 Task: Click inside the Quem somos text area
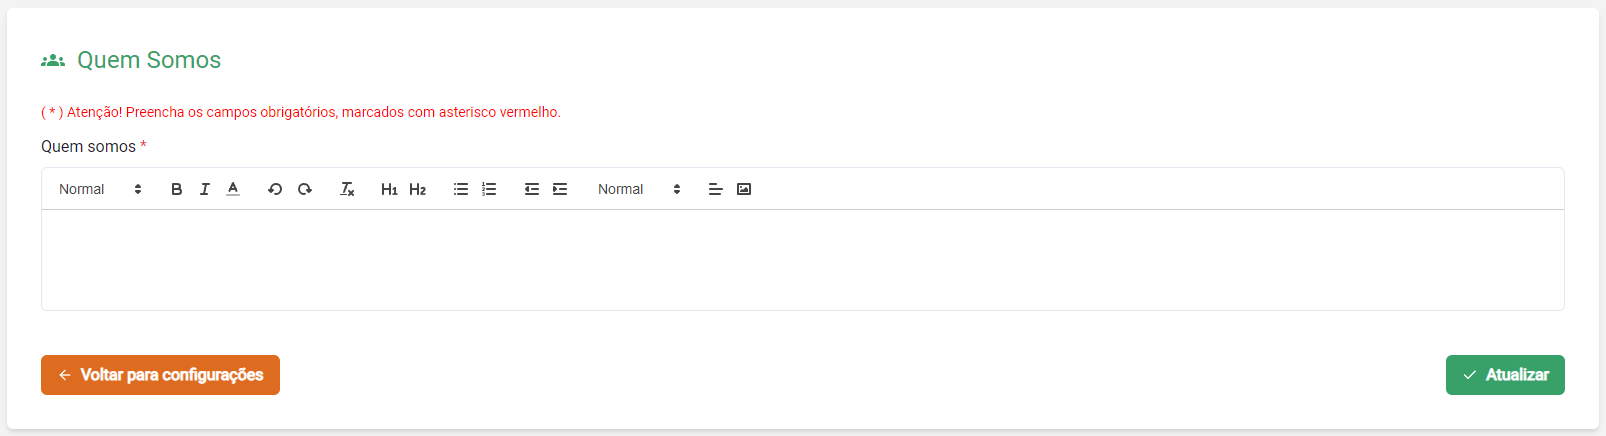coord(802,260)
